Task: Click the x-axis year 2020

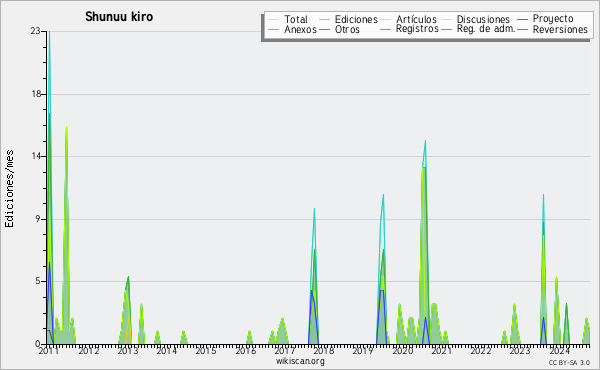Action: tap(402, 351)
